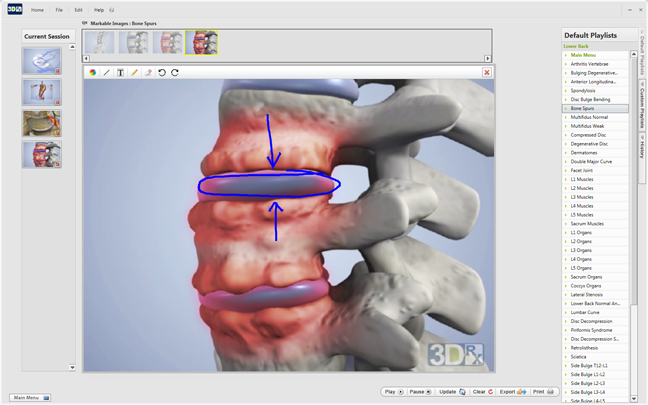Select the second spine thumbnail in filmstrip
Viewport: 648px width, 405px height.
[x=133, y=42]
